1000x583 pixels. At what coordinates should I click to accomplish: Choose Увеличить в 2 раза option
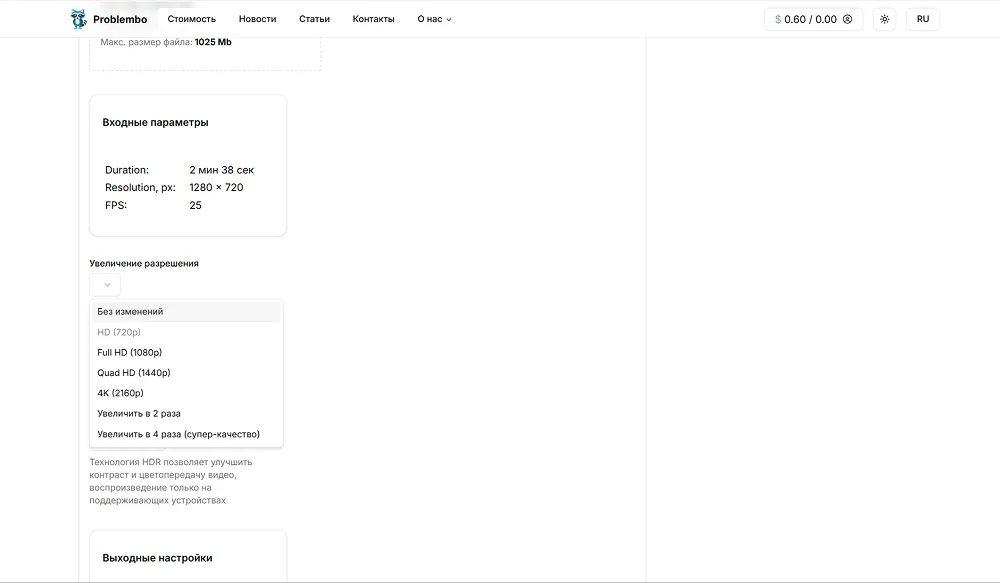[138, 413]
